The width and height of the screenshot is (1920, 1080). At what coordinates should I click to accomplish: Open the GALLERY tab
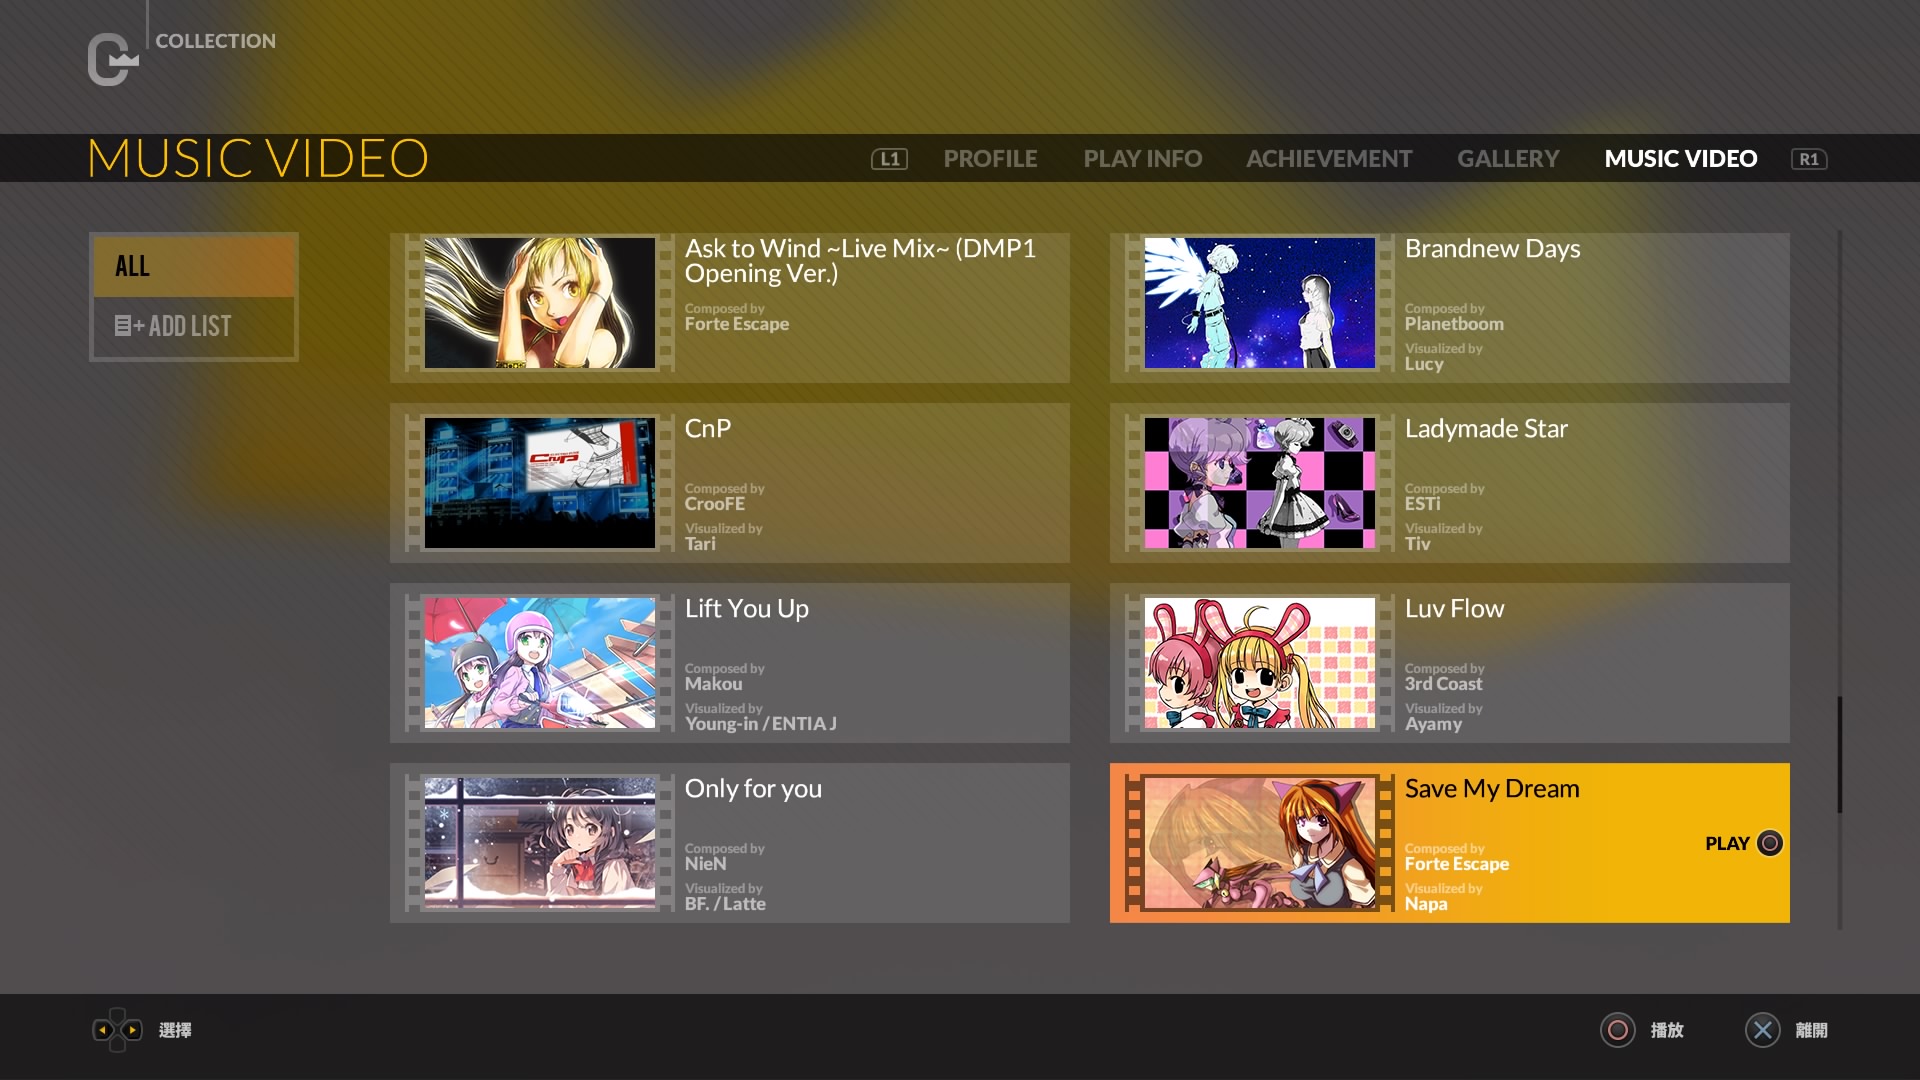coord(1508,159)
